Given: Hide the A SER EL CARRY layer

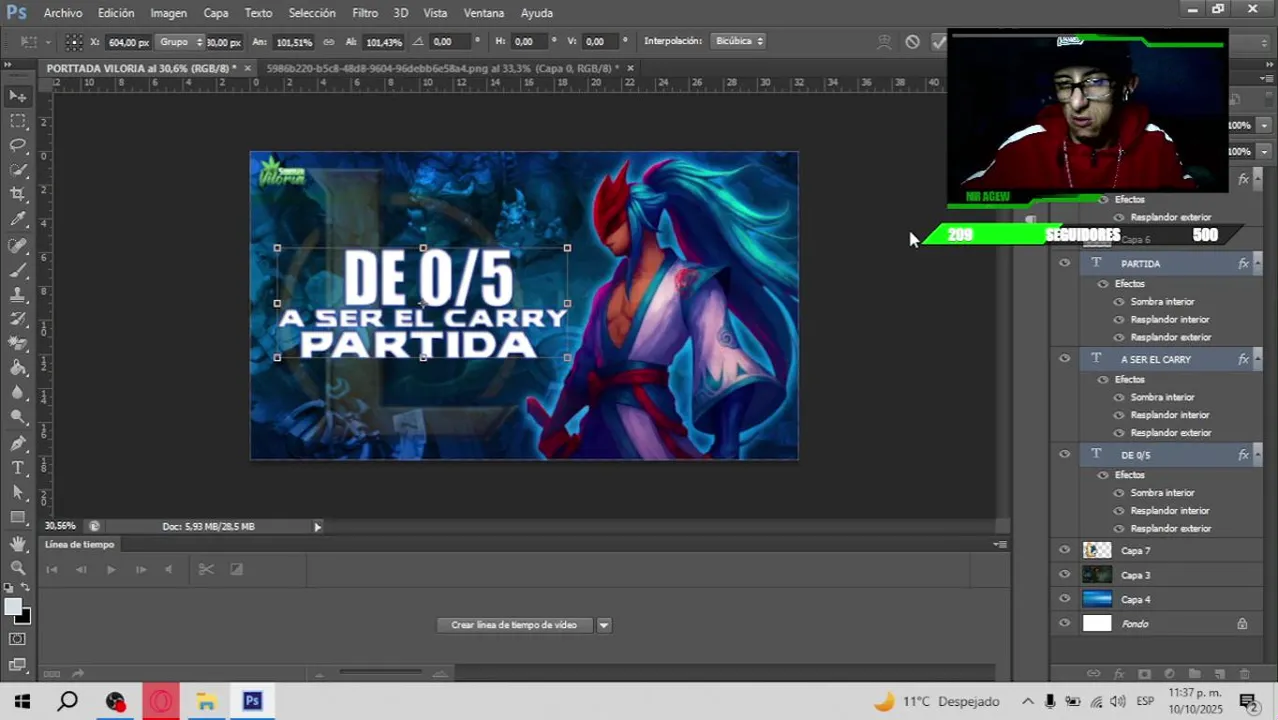Looking at the screenshot, I should click(x=1064, y=359).
